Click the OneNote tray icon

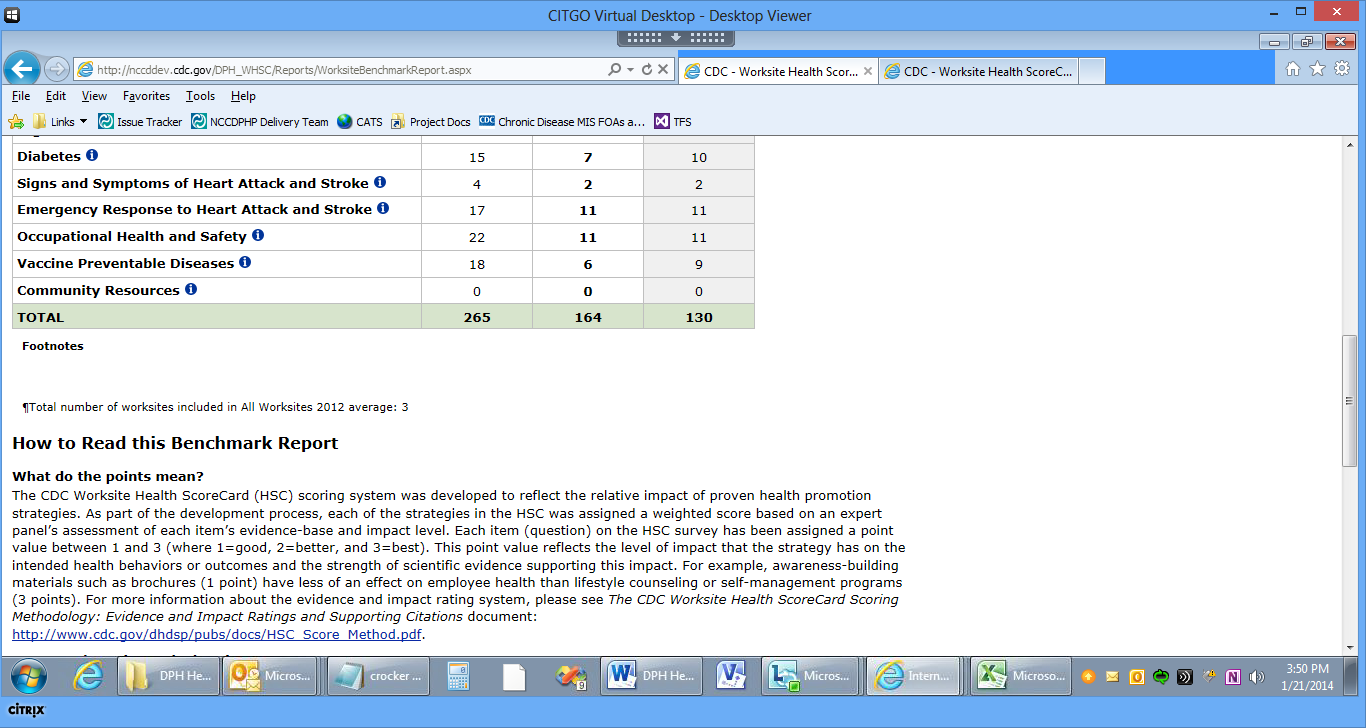pyautogui.click(x=1233, y=677)
